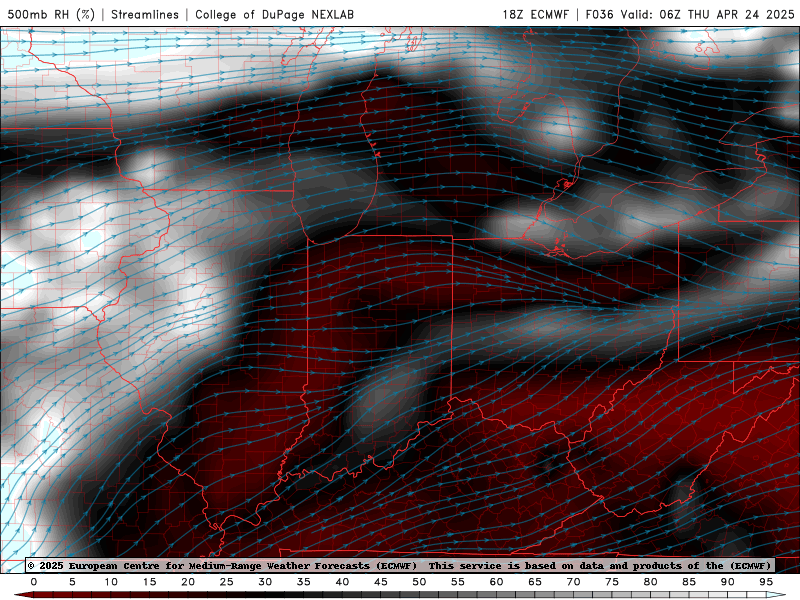
Task: Select the "20" scale value
Action: (188, 582)
